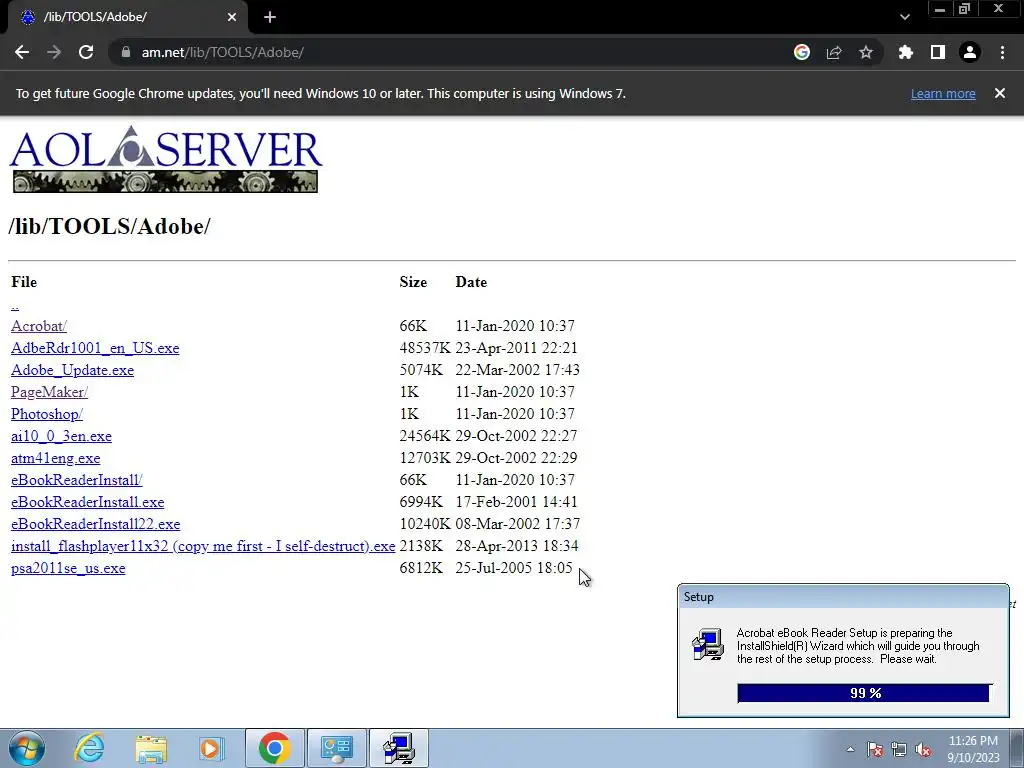This screenshot has height=768, width=1024.
Task: Open the Chrome profile avatar menu
Action: point(970,52)
